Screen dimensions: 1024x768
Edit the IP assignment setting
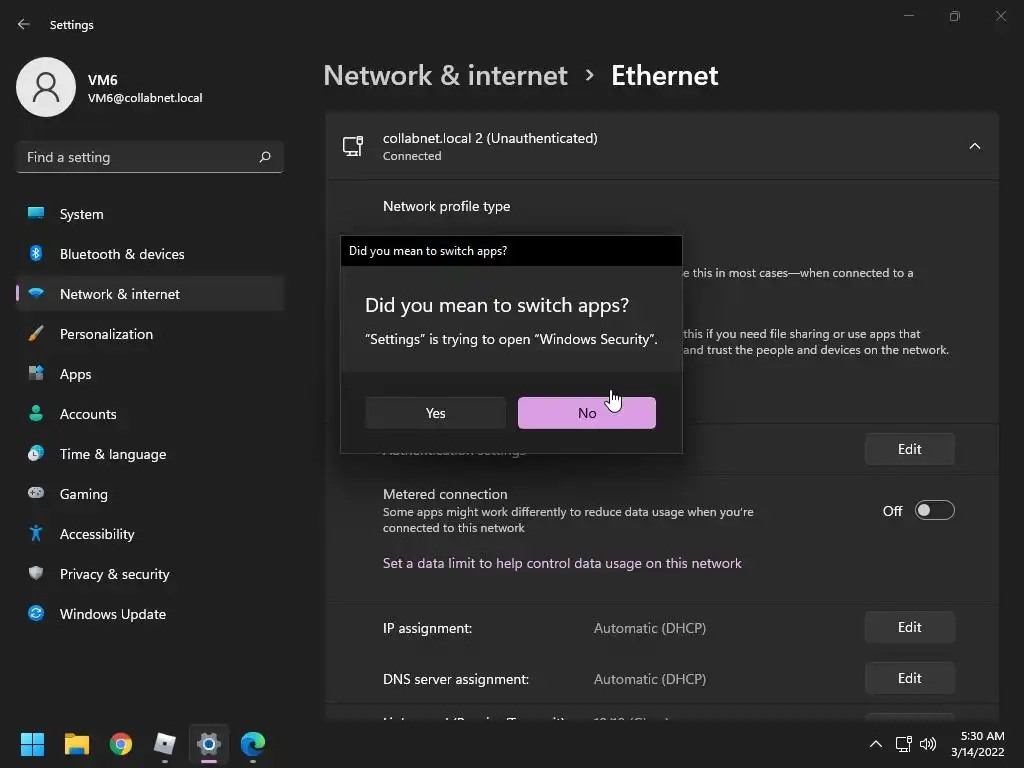pos(909,627)
